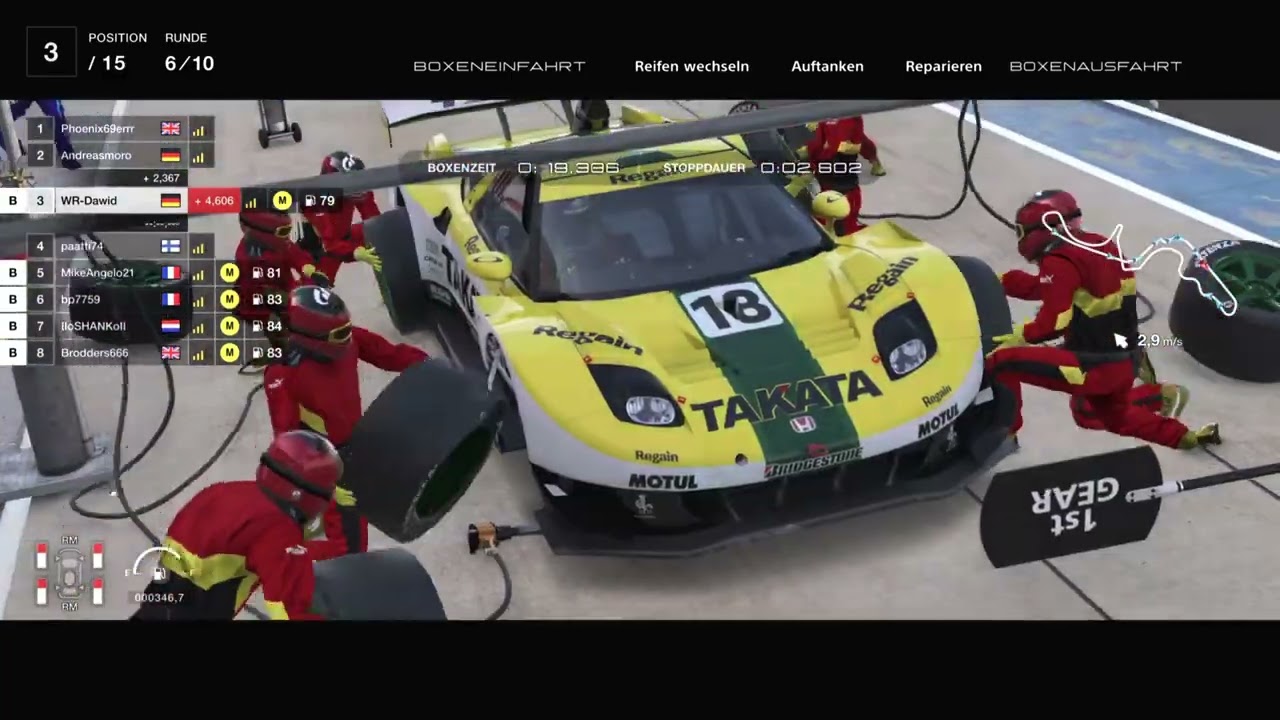
Task: Click the yellow M tyre icon for lloSHANKoll
Action: coord(229,326)
